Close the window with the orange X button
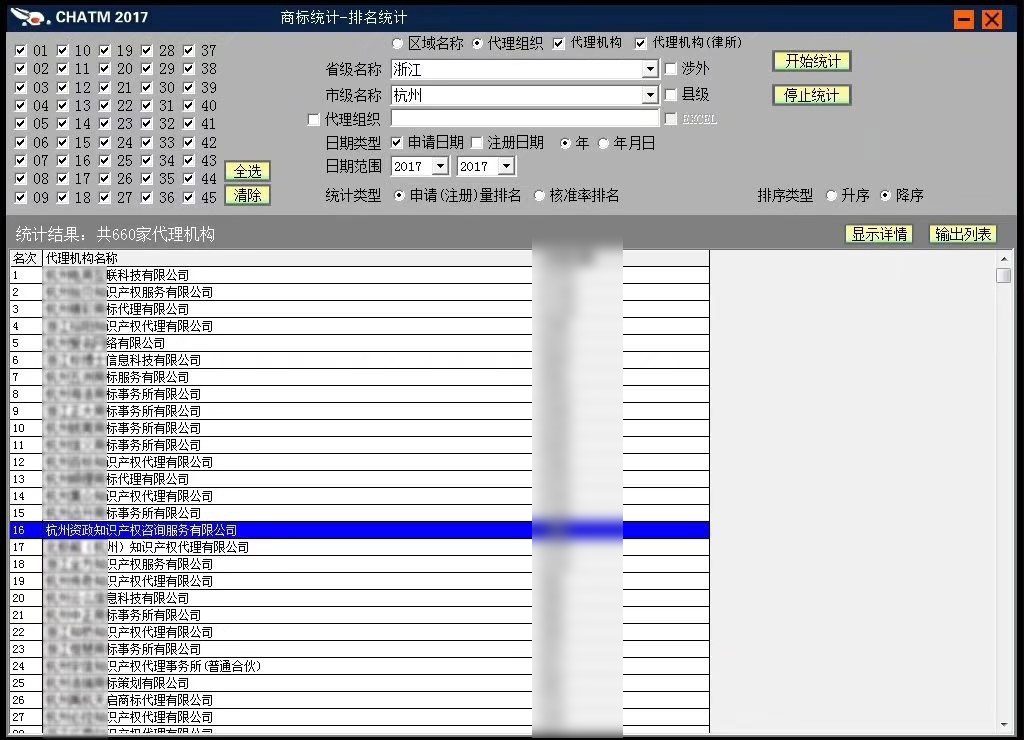The width and height of the screenshot is (1024, 740). pos(992,19)
